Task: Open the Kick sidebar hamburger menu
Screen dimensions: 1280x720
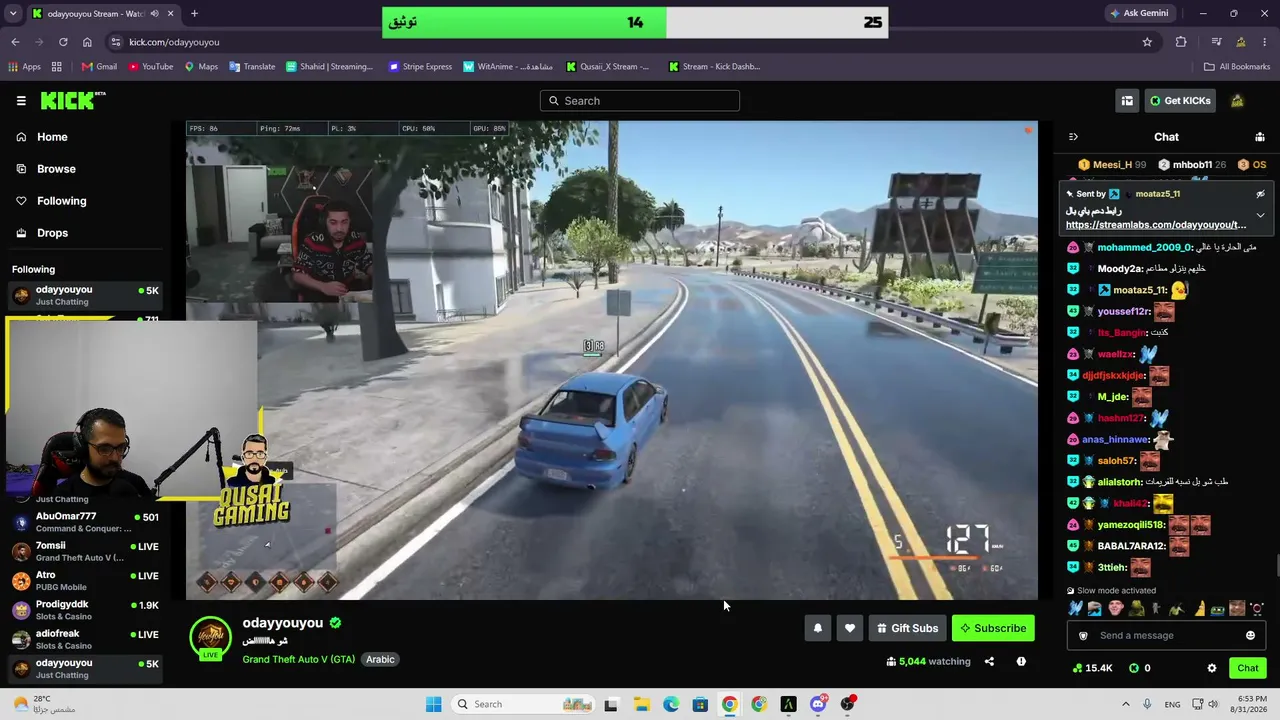Action: [21, 101]
